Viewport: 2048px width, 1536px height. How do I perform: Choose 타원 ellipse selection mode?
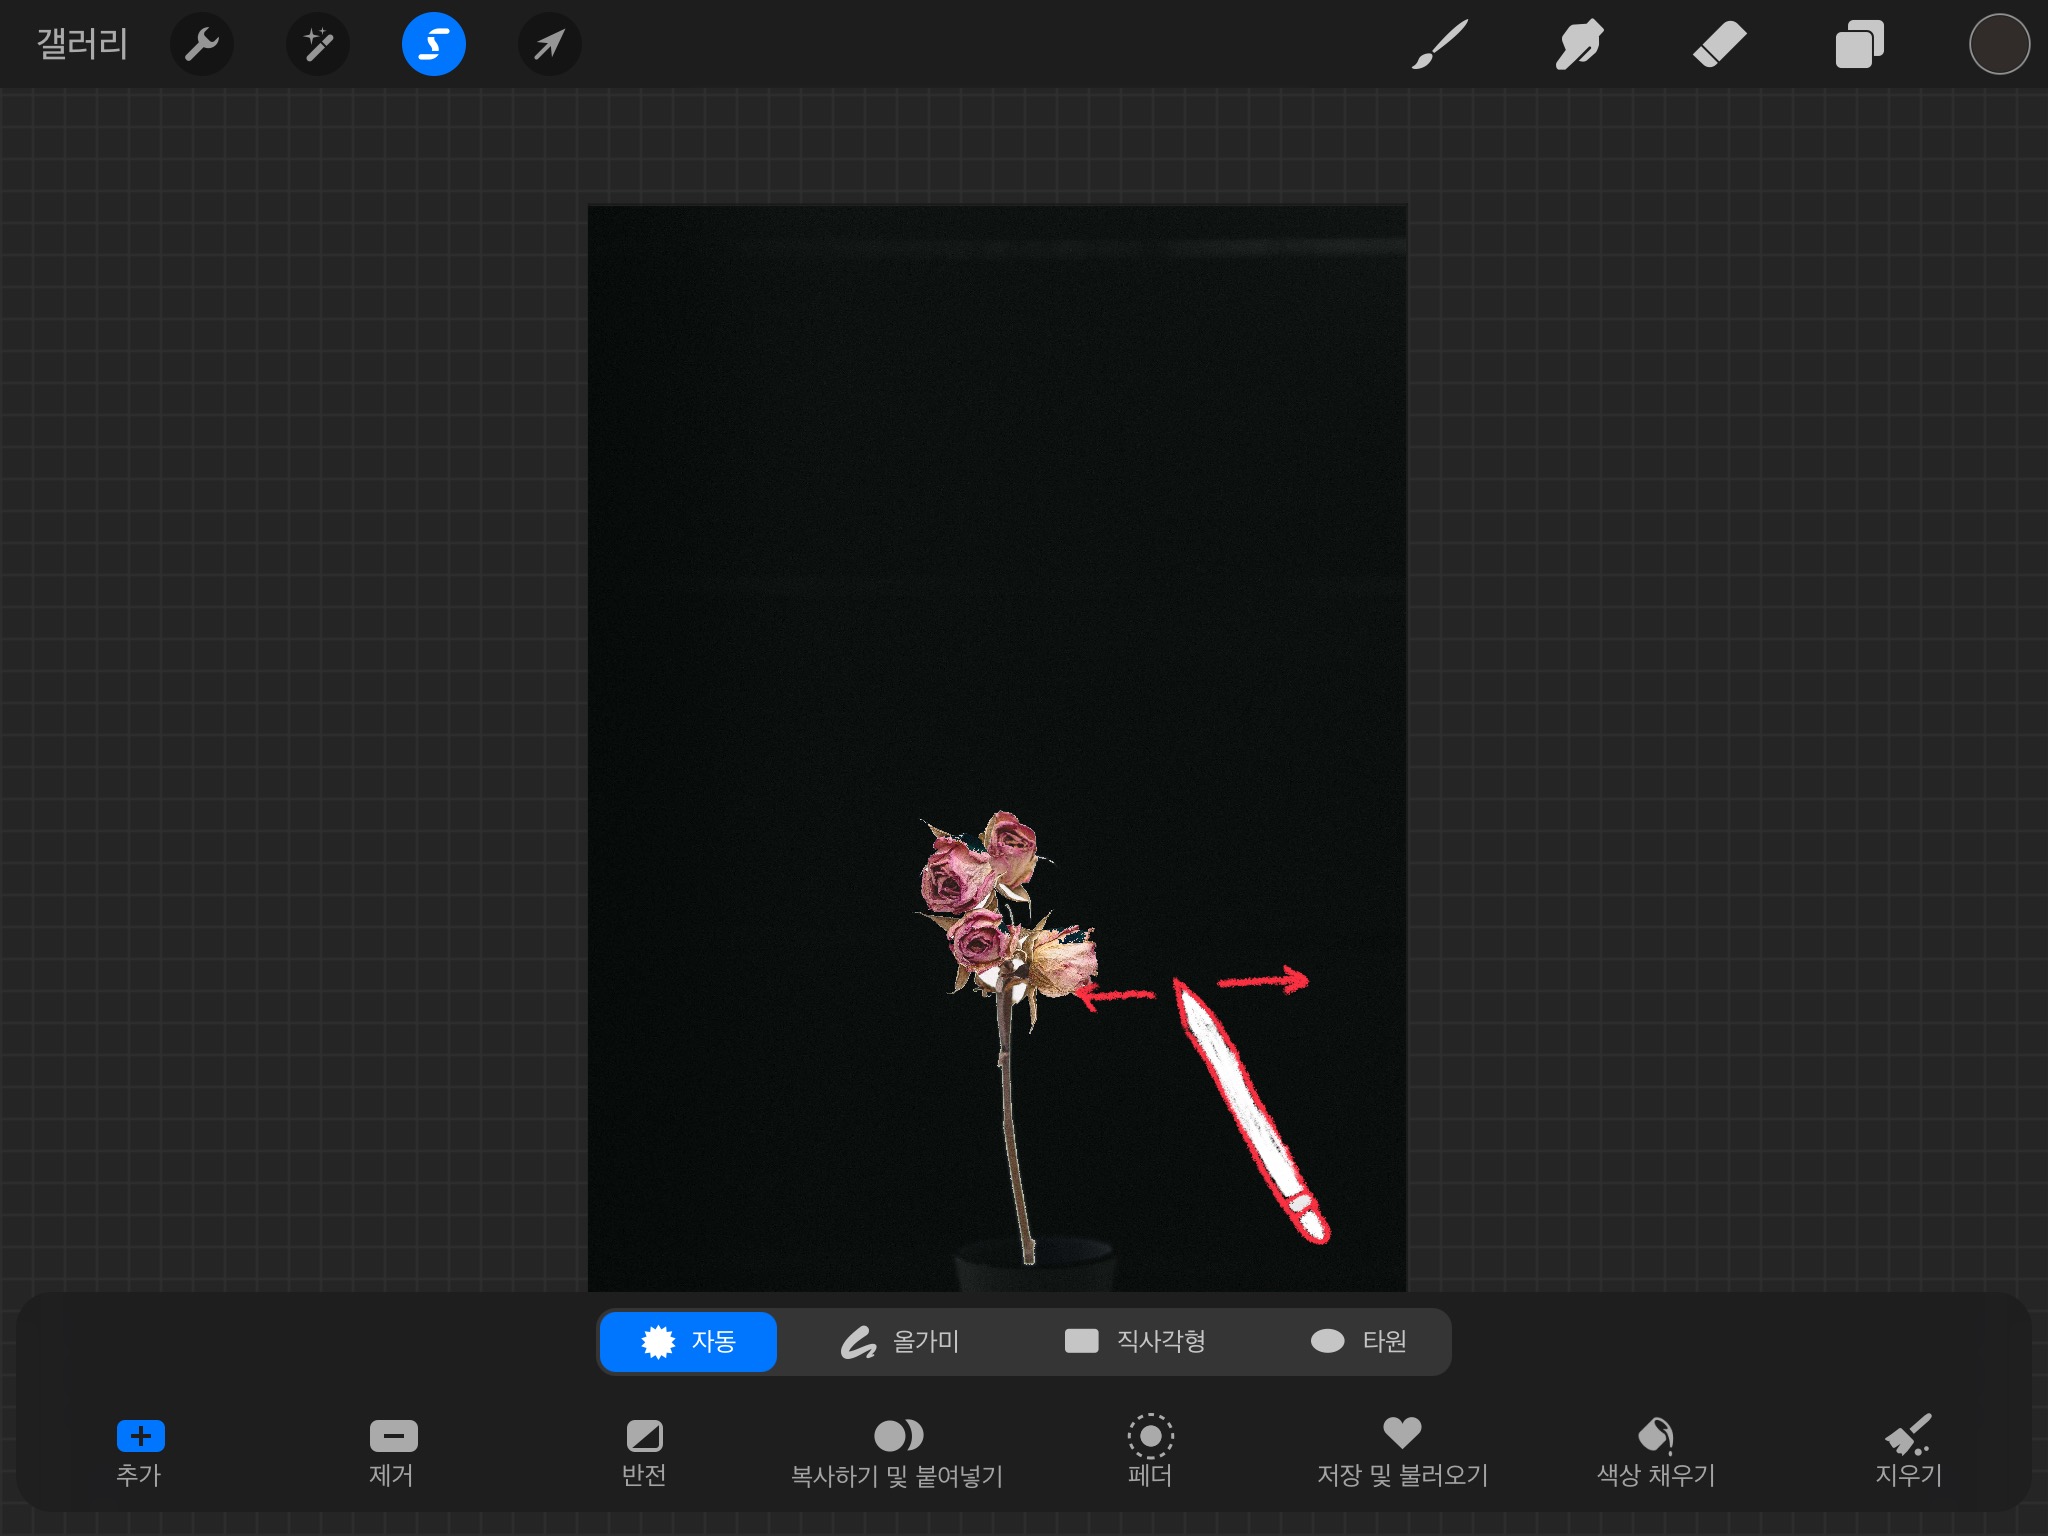point(1358,1341)
